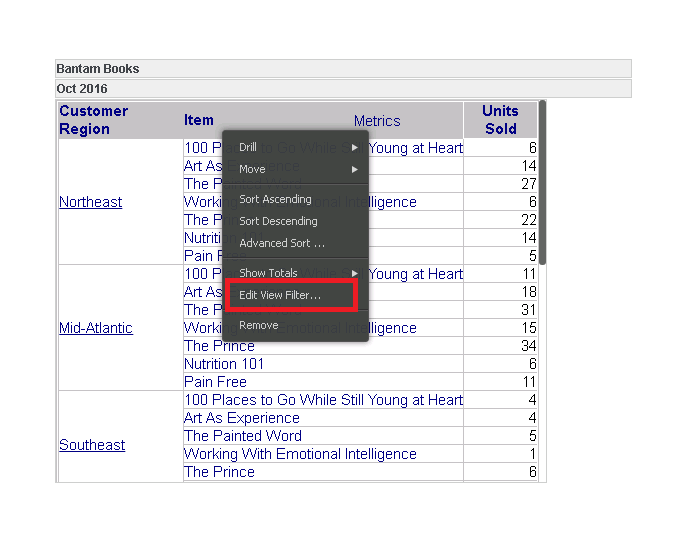Click the Units Sold column header
This screenshot has width=690, height=545.
pos(500,120)
